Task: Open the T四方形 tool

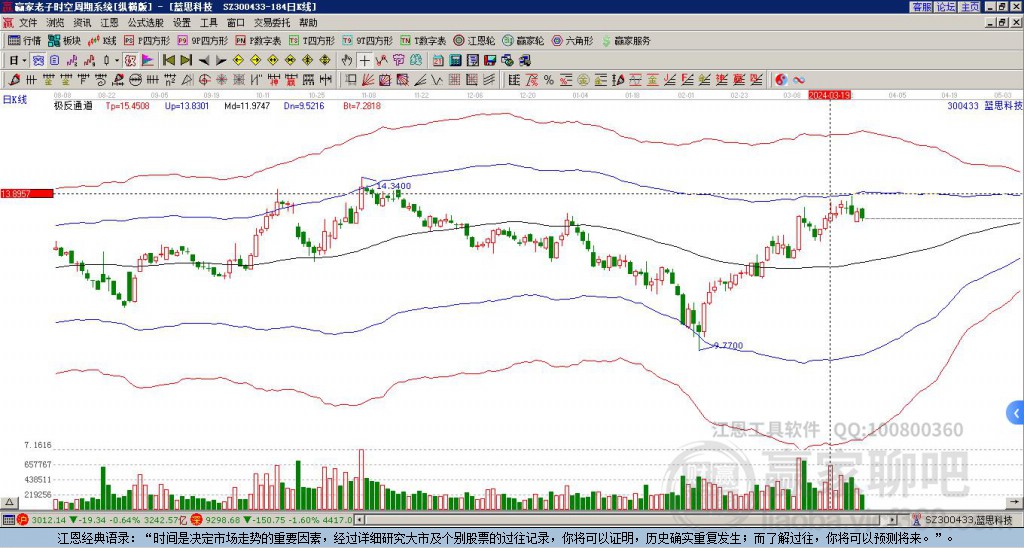Action: coord(312,40)
